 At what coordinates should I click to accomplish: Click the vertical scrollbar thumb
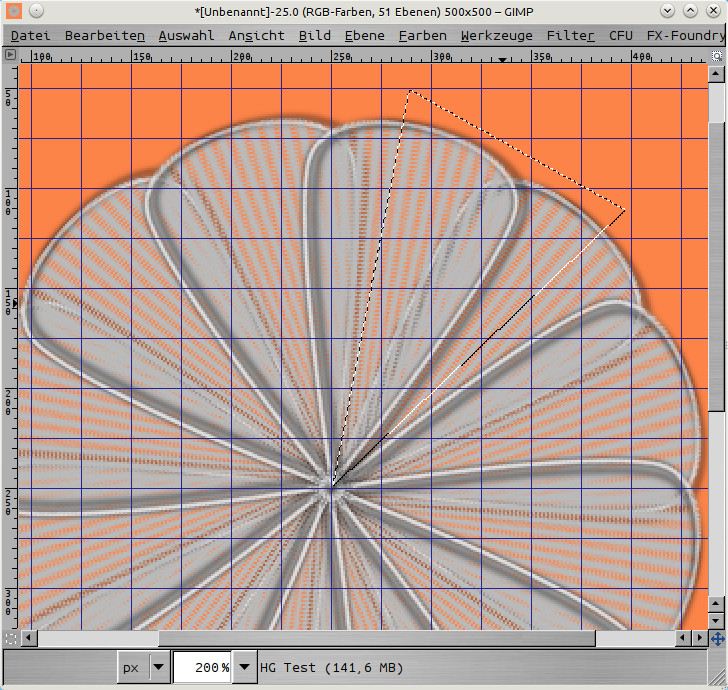click(717, 245)
